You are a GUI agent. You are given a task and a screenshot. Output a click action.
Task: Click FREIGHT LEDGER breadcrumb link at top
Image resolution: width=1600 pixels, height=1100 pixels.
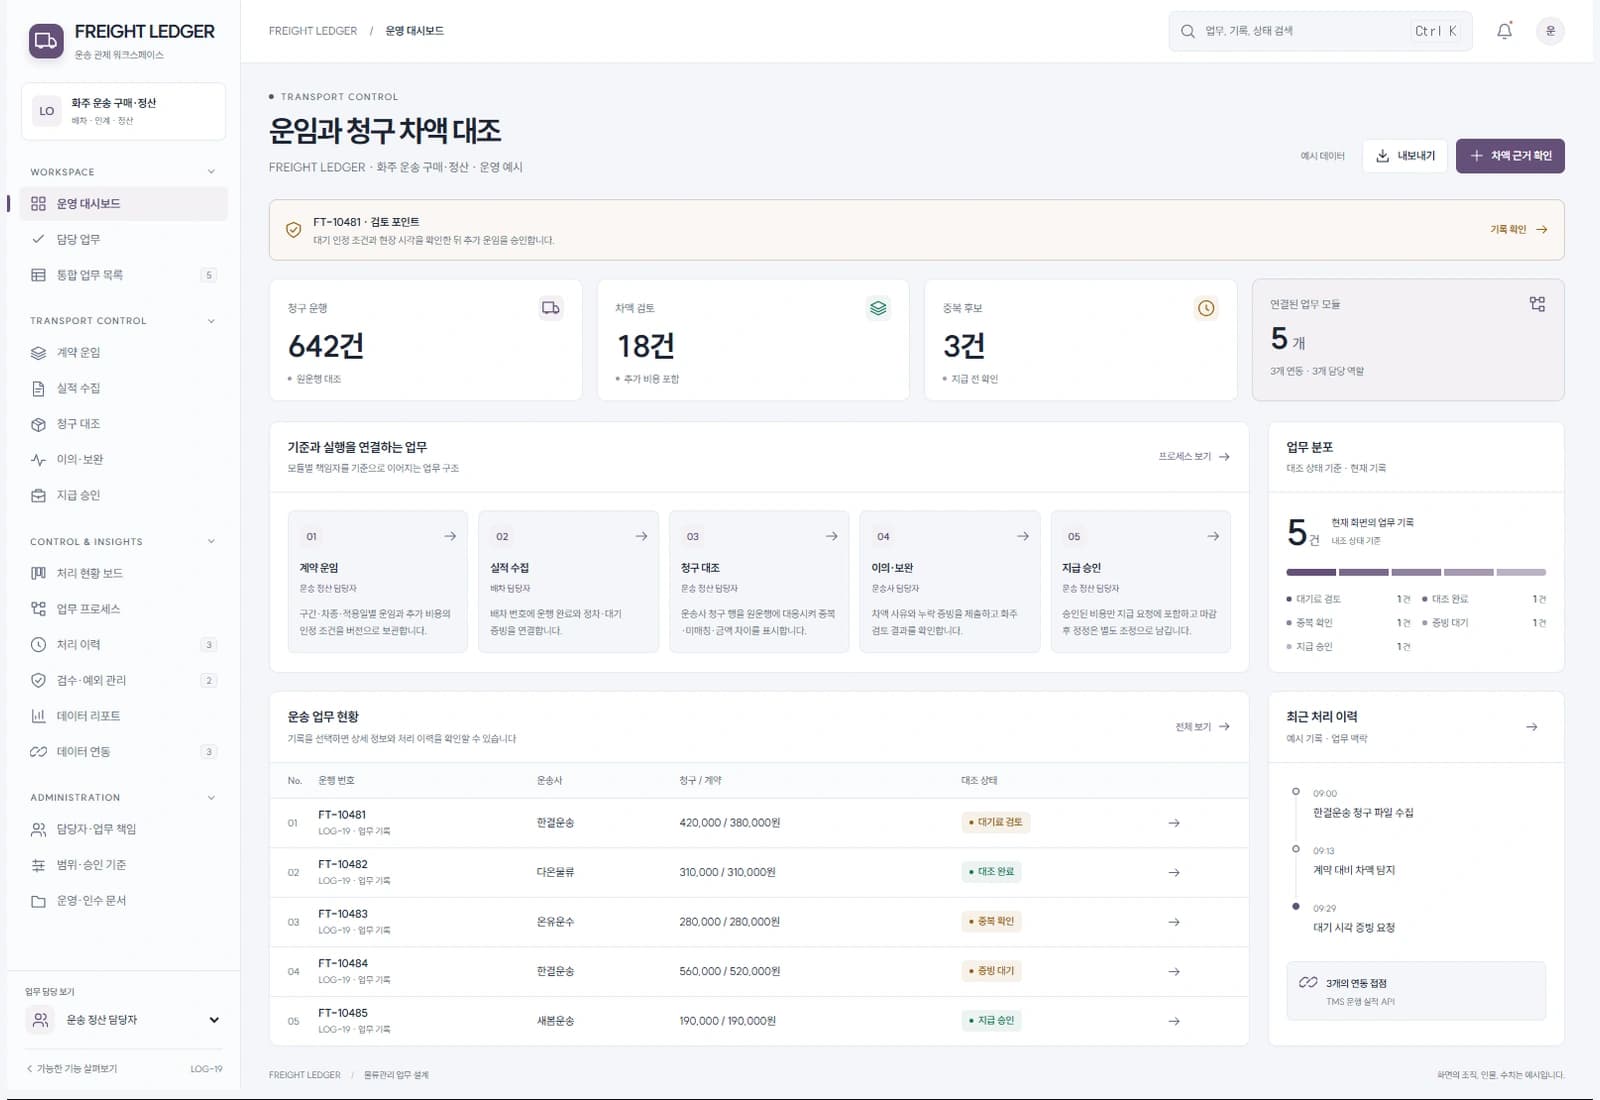[x=313, y=31]
